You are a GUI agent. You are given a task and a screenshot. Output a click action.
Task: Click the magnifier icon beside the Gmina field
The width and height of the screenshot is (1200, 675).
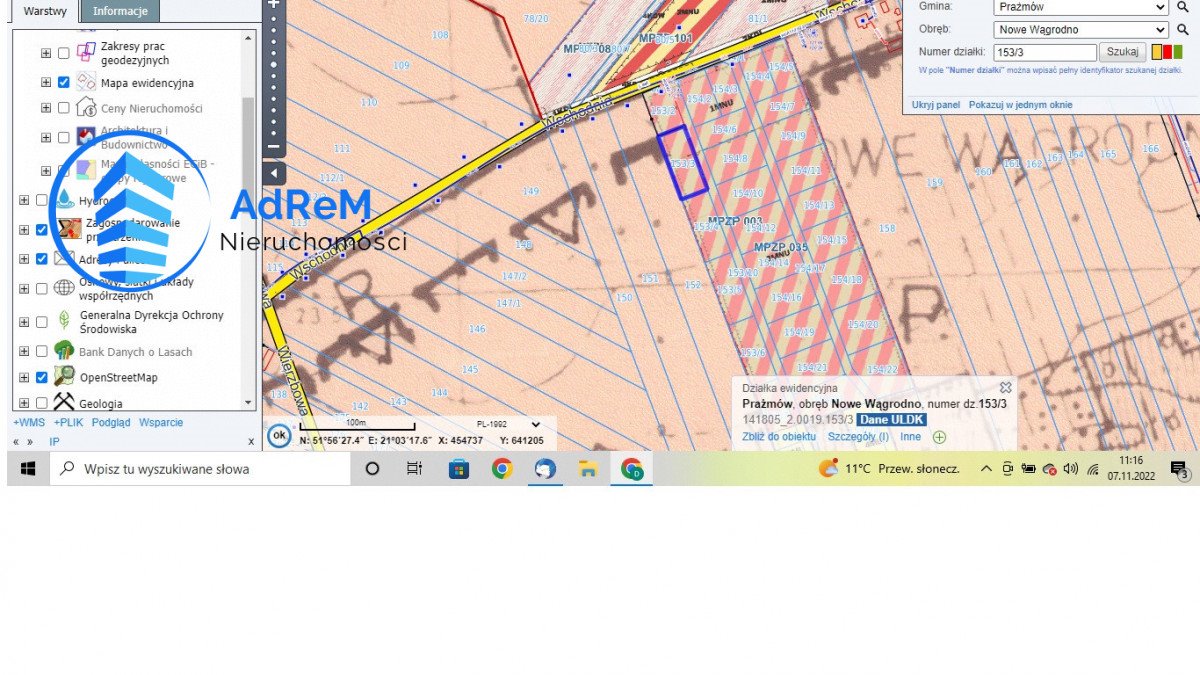click(x=1182, y=8)
